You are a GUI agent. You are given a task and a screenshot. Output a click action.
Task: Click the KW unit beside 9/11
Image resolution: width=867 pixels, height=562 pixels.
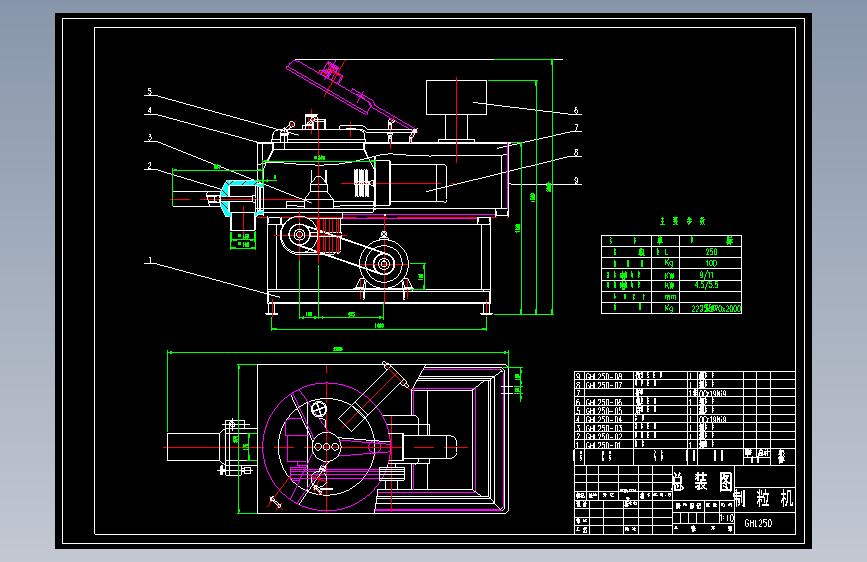coord(669,275)
